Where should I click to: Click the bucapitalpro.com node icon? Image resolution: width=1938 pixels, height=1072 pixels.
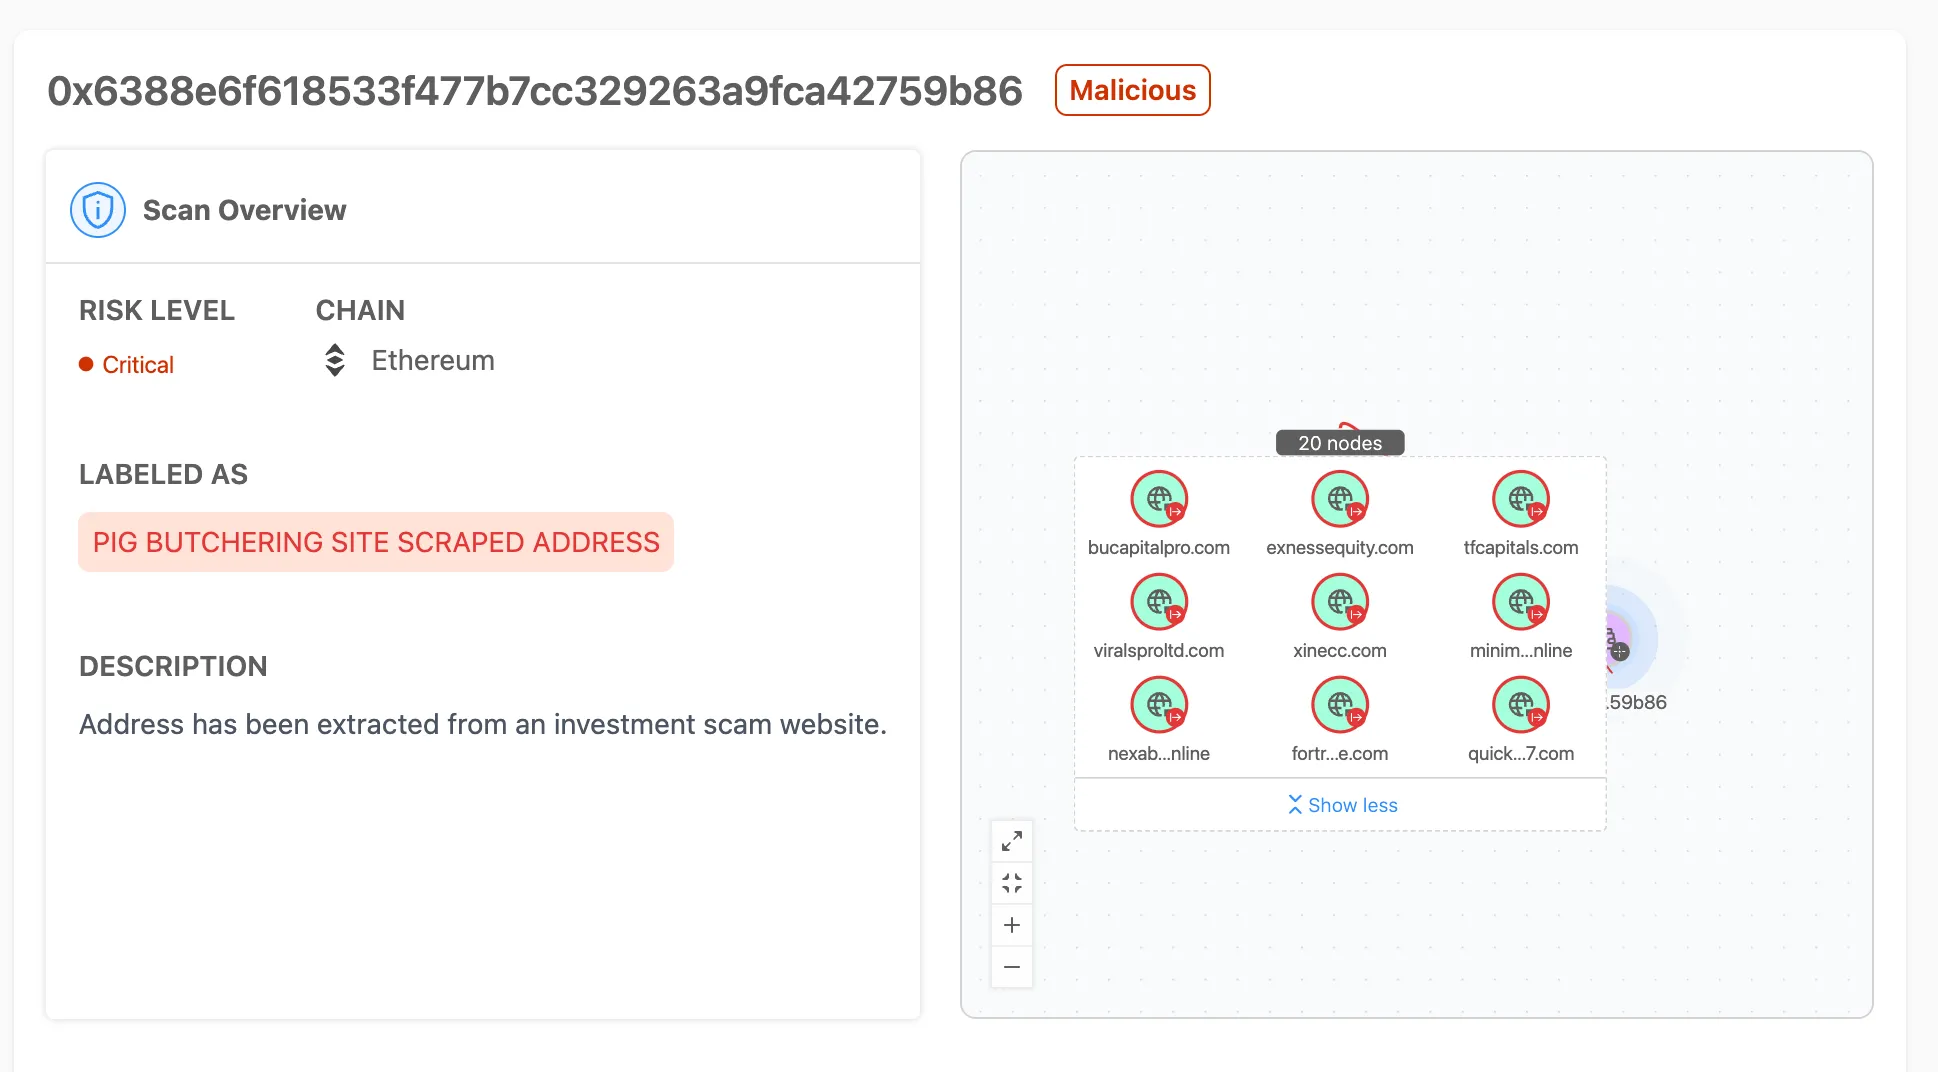(1159, 498)
